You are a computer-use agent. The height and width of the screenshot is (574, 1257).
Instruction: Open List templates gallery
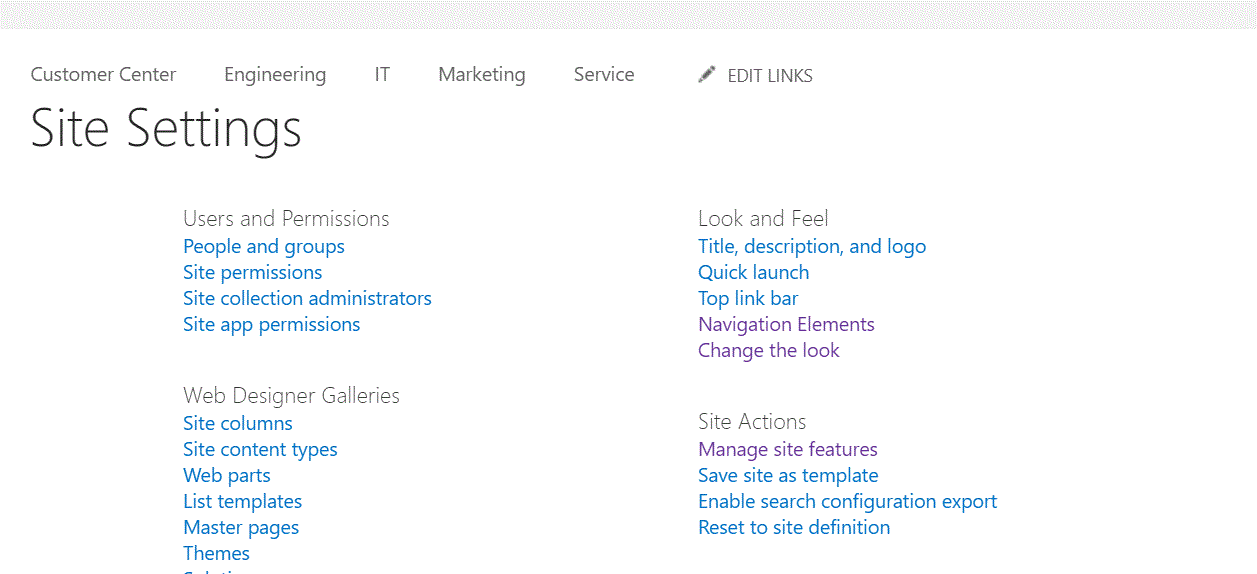coord(243,502)
